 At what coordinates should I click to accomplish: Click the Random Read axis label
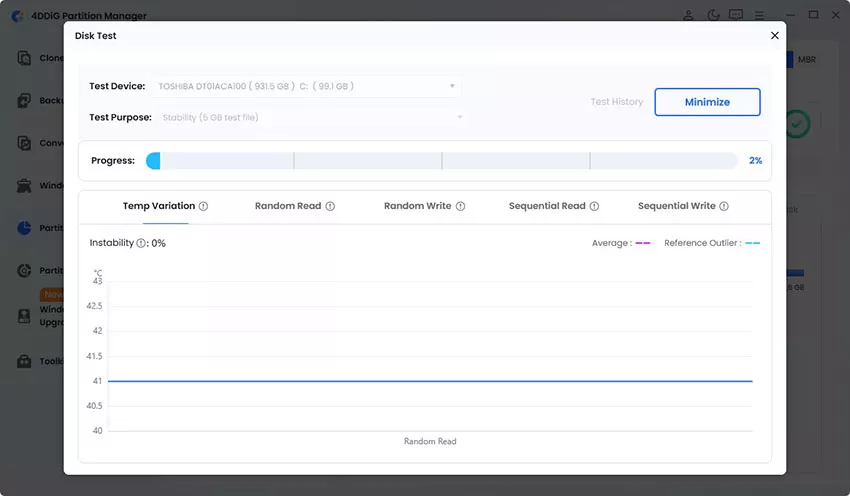tap(430, 441)
